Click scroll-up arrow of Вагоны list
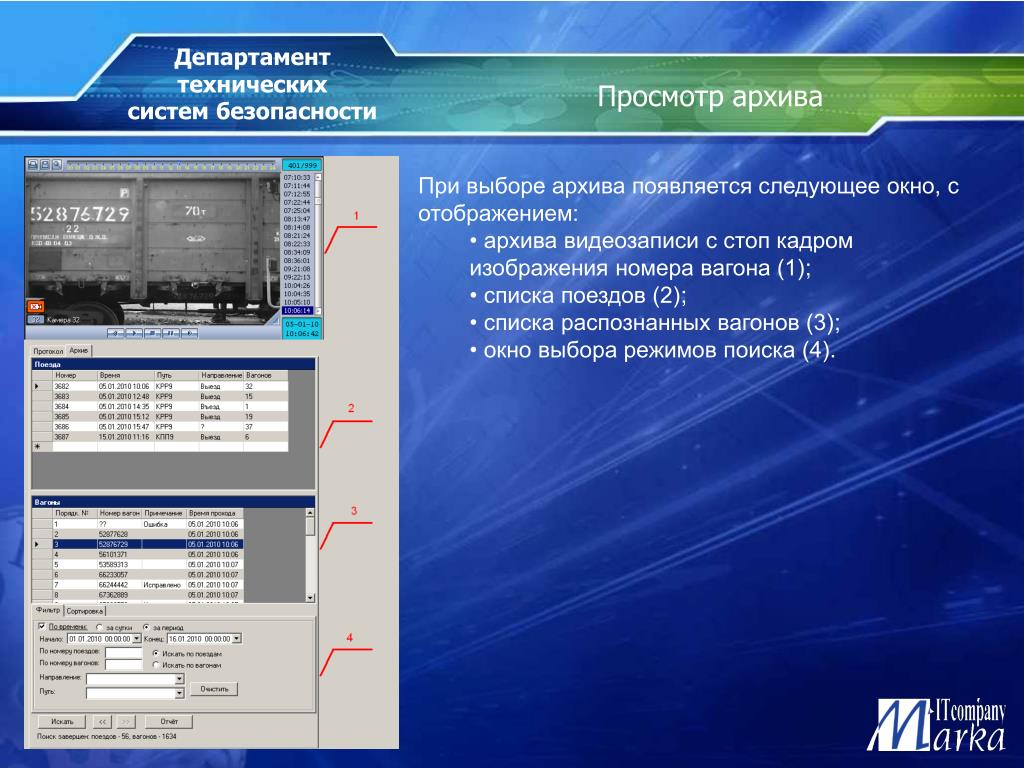This screenshot has width=1024, height=768. [x=310, y=513]
